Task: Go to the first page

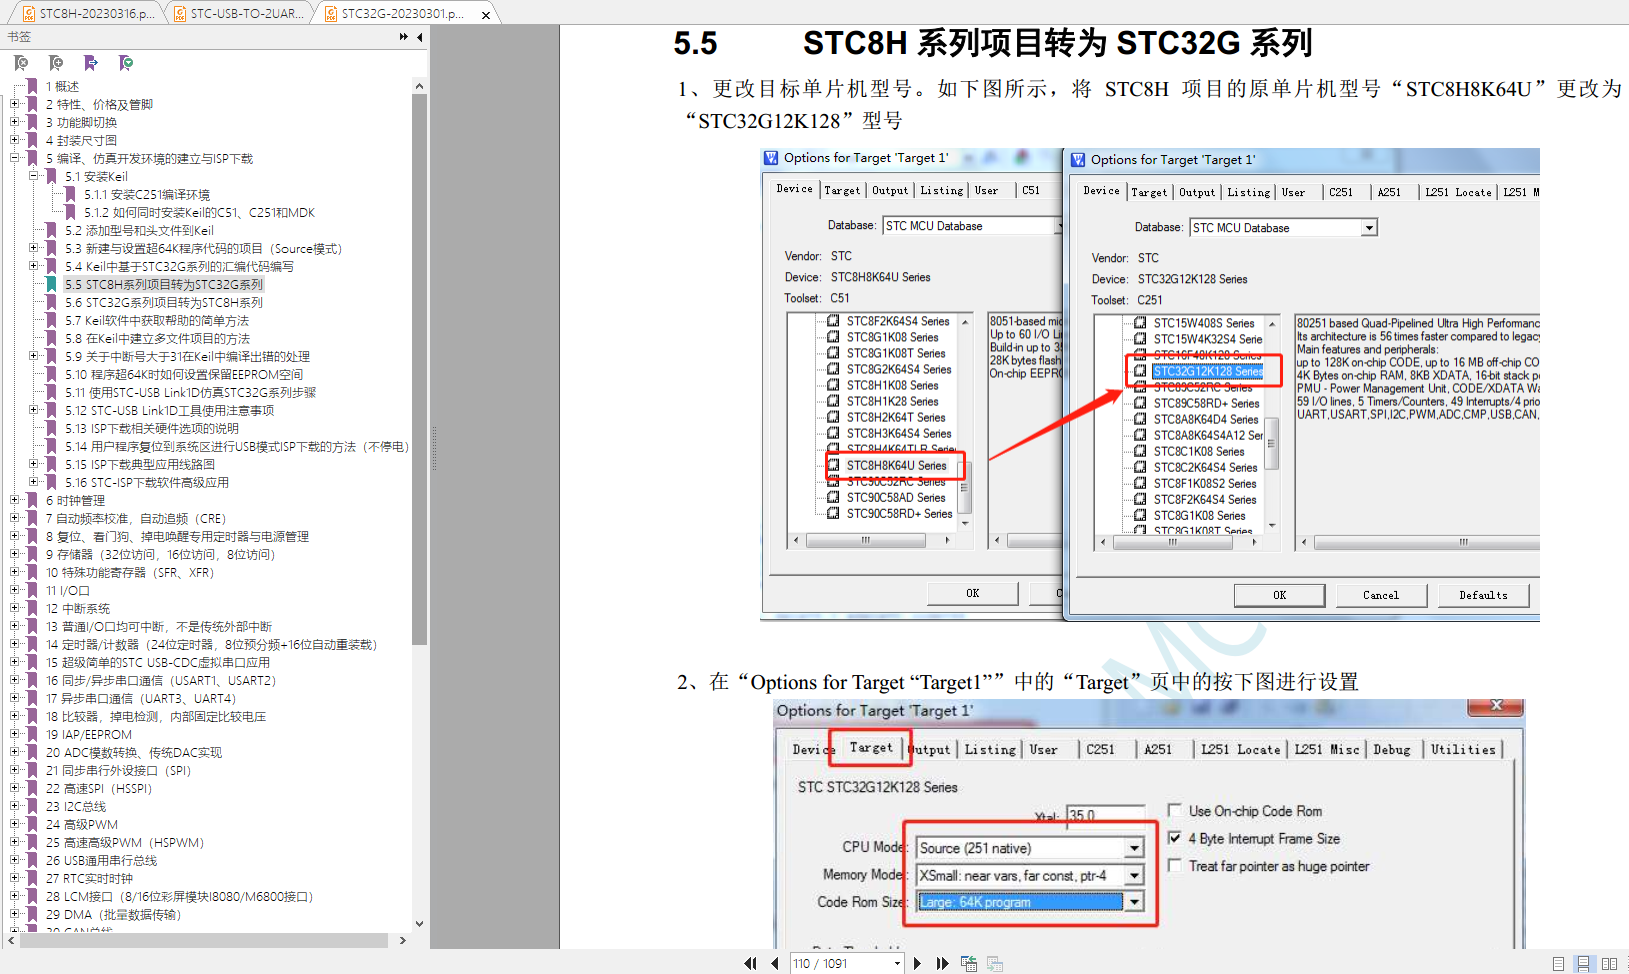Action: [750, 963]
